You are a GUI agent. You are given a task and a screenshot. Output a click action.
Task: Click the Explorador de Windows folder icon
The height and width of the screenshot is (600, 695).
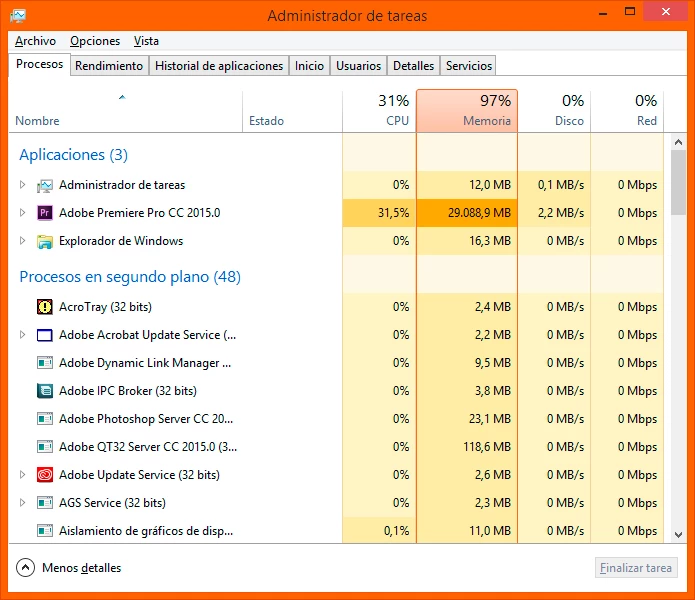(x=44, y=242)
